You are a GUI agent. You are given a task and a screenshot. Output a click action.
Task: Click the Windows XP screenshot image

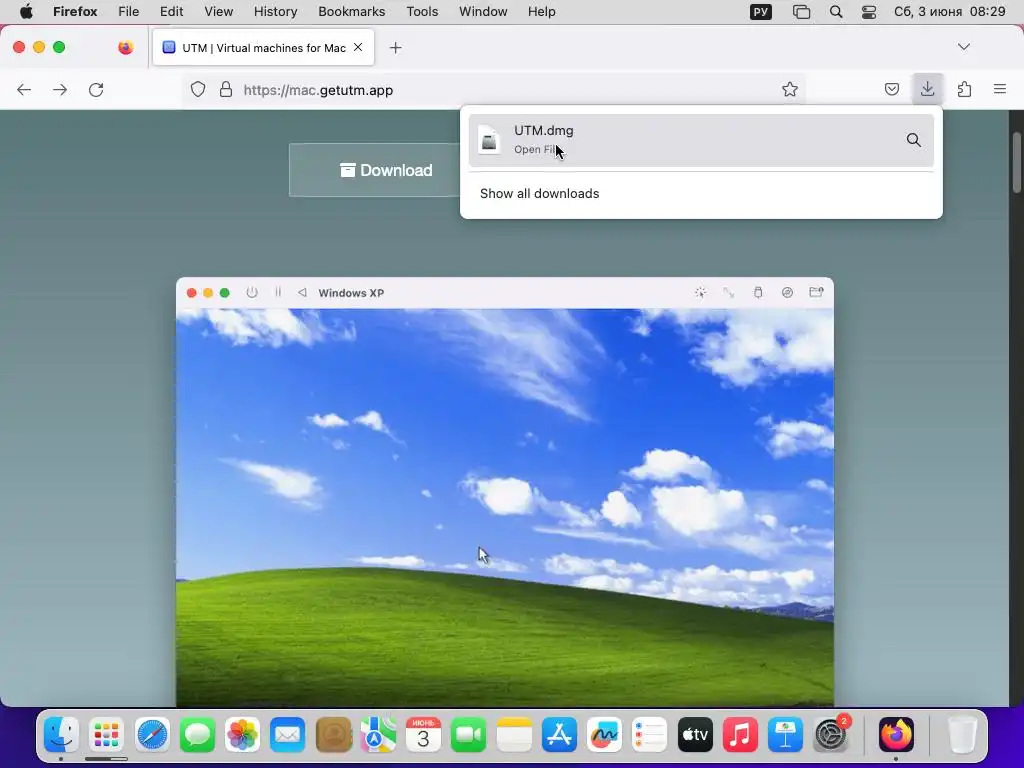pyautogui.click(x=505, y=507)
